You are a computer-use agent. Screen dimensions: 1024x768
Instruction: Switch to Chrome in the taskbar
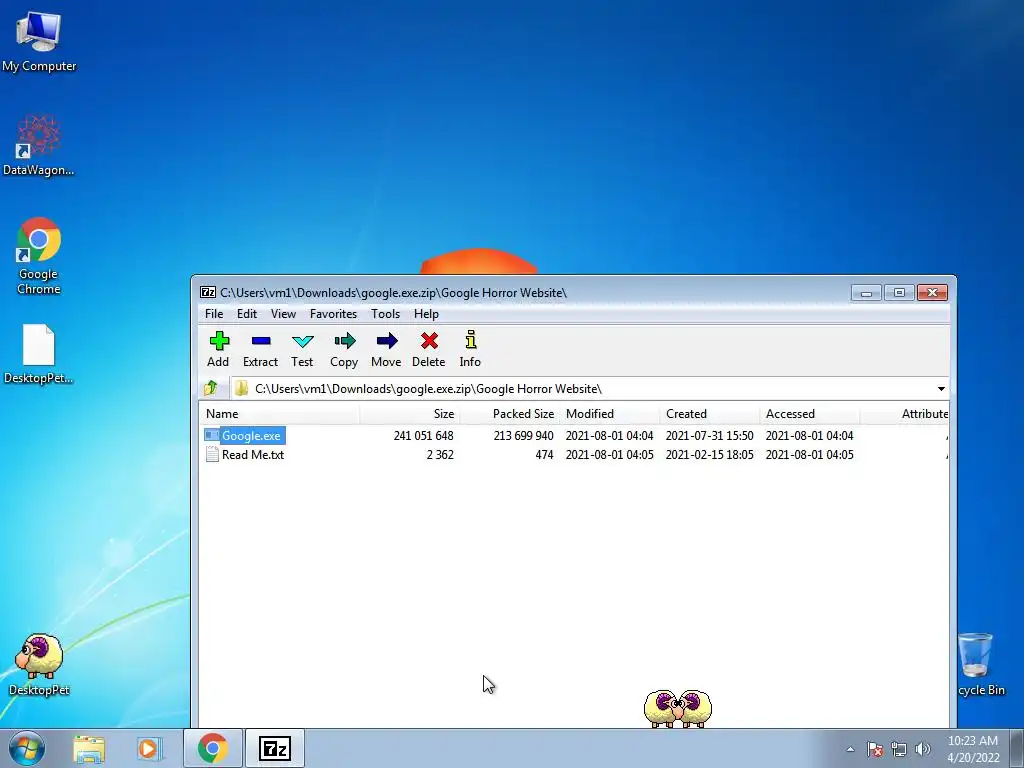coord(213,748)
